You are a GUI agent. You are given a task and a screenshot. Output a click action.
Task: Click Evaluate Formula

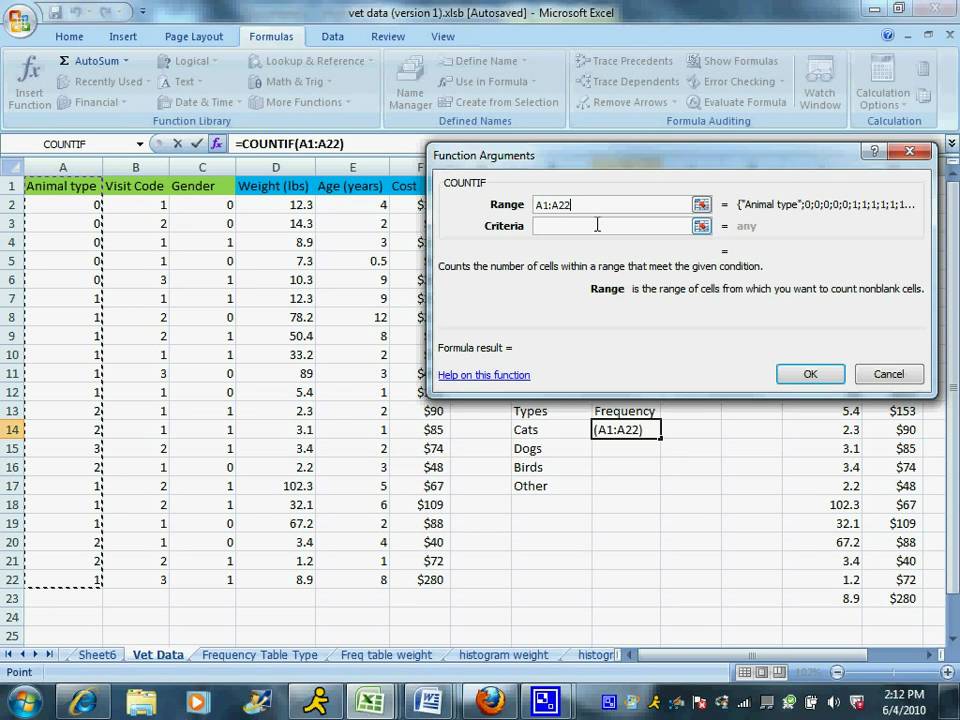click(737, 102)
